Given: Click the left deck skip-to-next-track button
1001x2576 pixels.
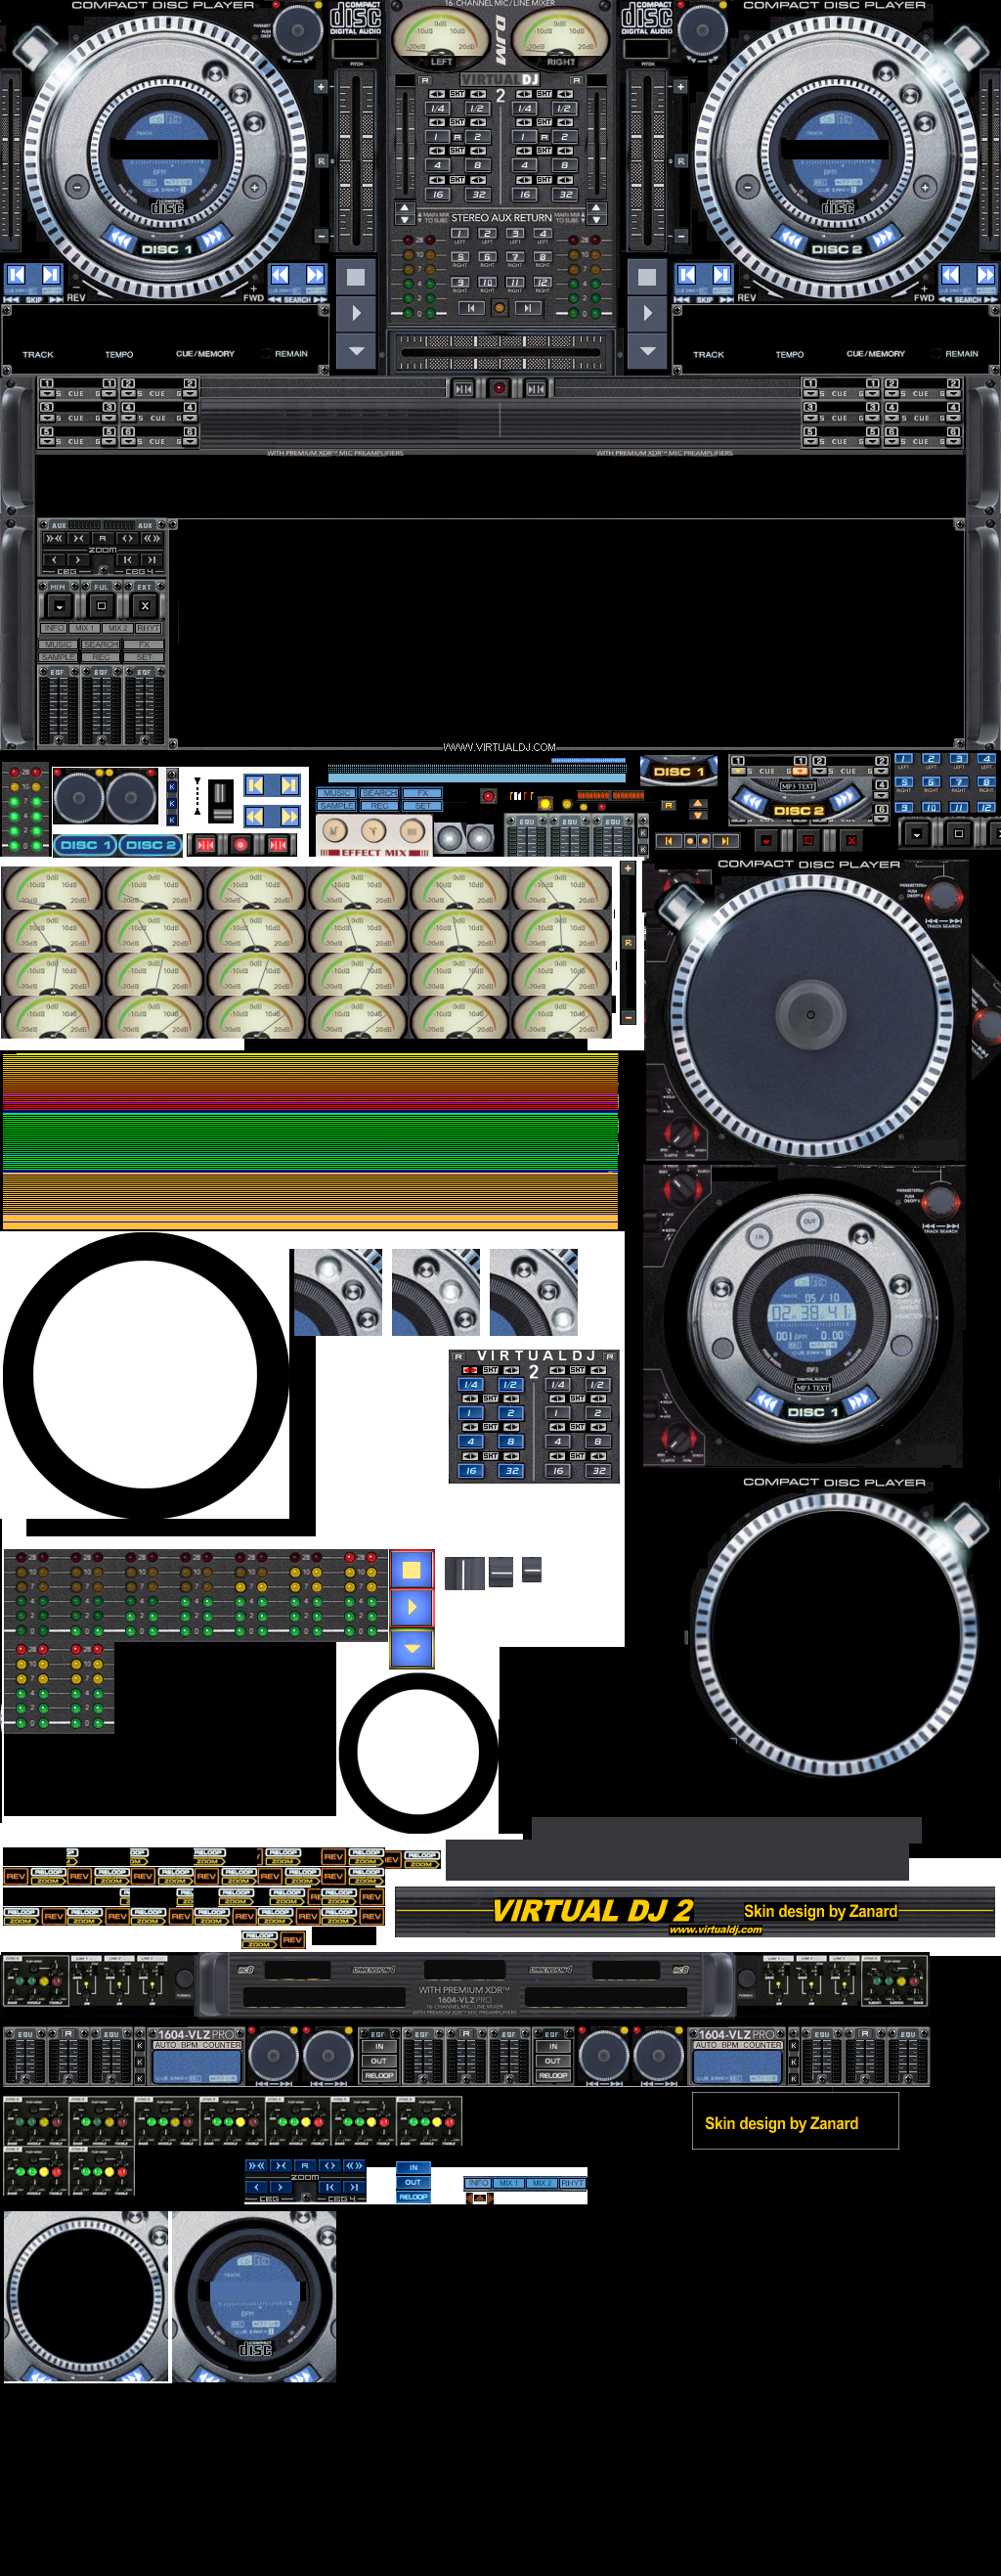Looking at the screenshot, I should pyautogui.click(x=50, y=275).
